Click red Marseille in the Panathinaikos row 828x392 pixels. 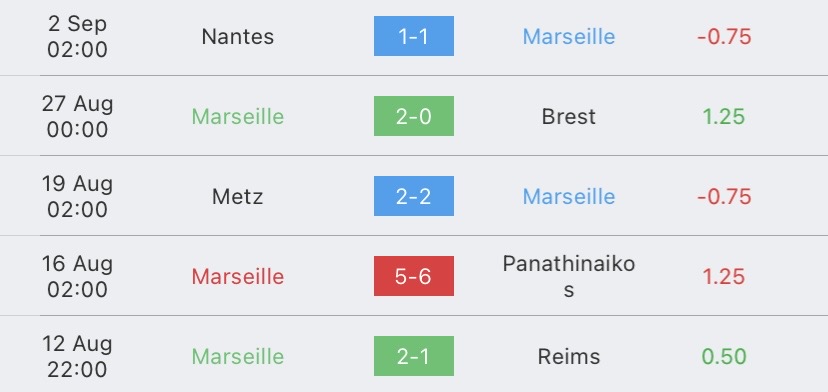pos(238,277)
